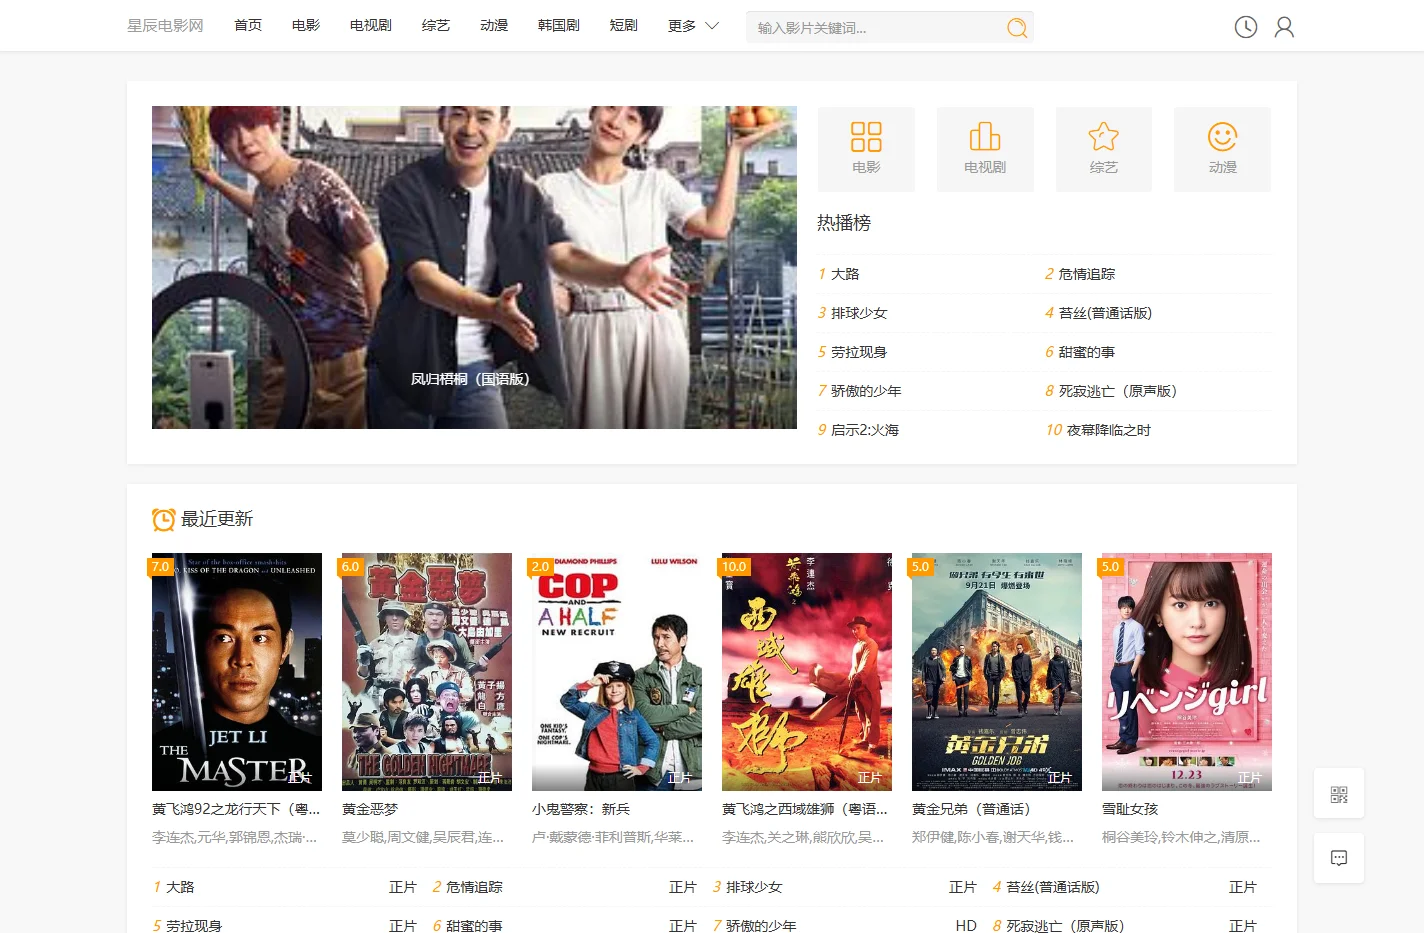Viewport: 1424px width, 933px height.
Task: Open hot list item 死寂逃亡（原声版）
Action: pos(1118,391)
